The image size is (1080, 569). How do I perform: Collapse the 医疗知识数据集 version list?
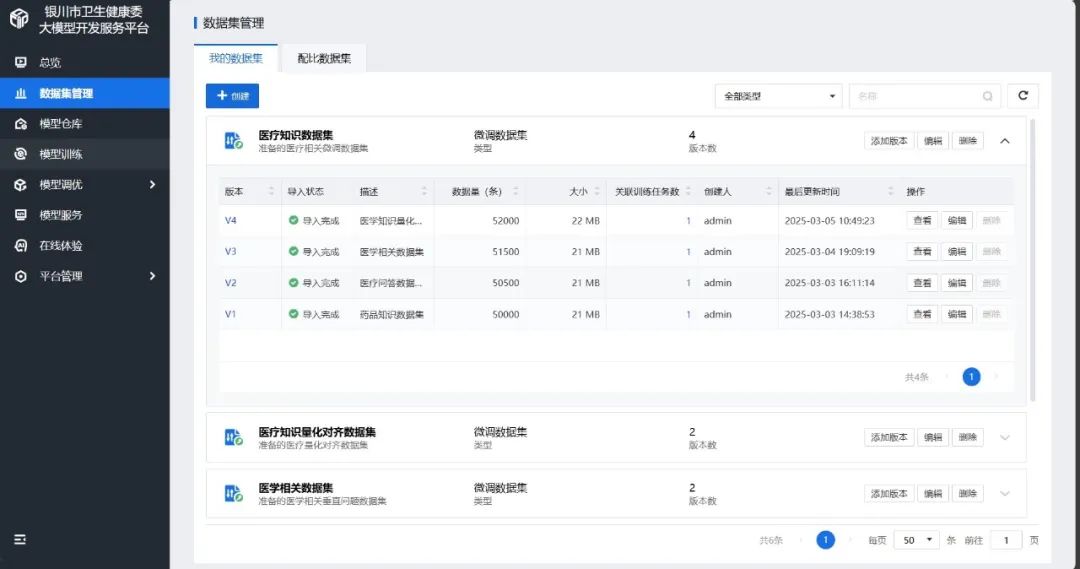1005,141
